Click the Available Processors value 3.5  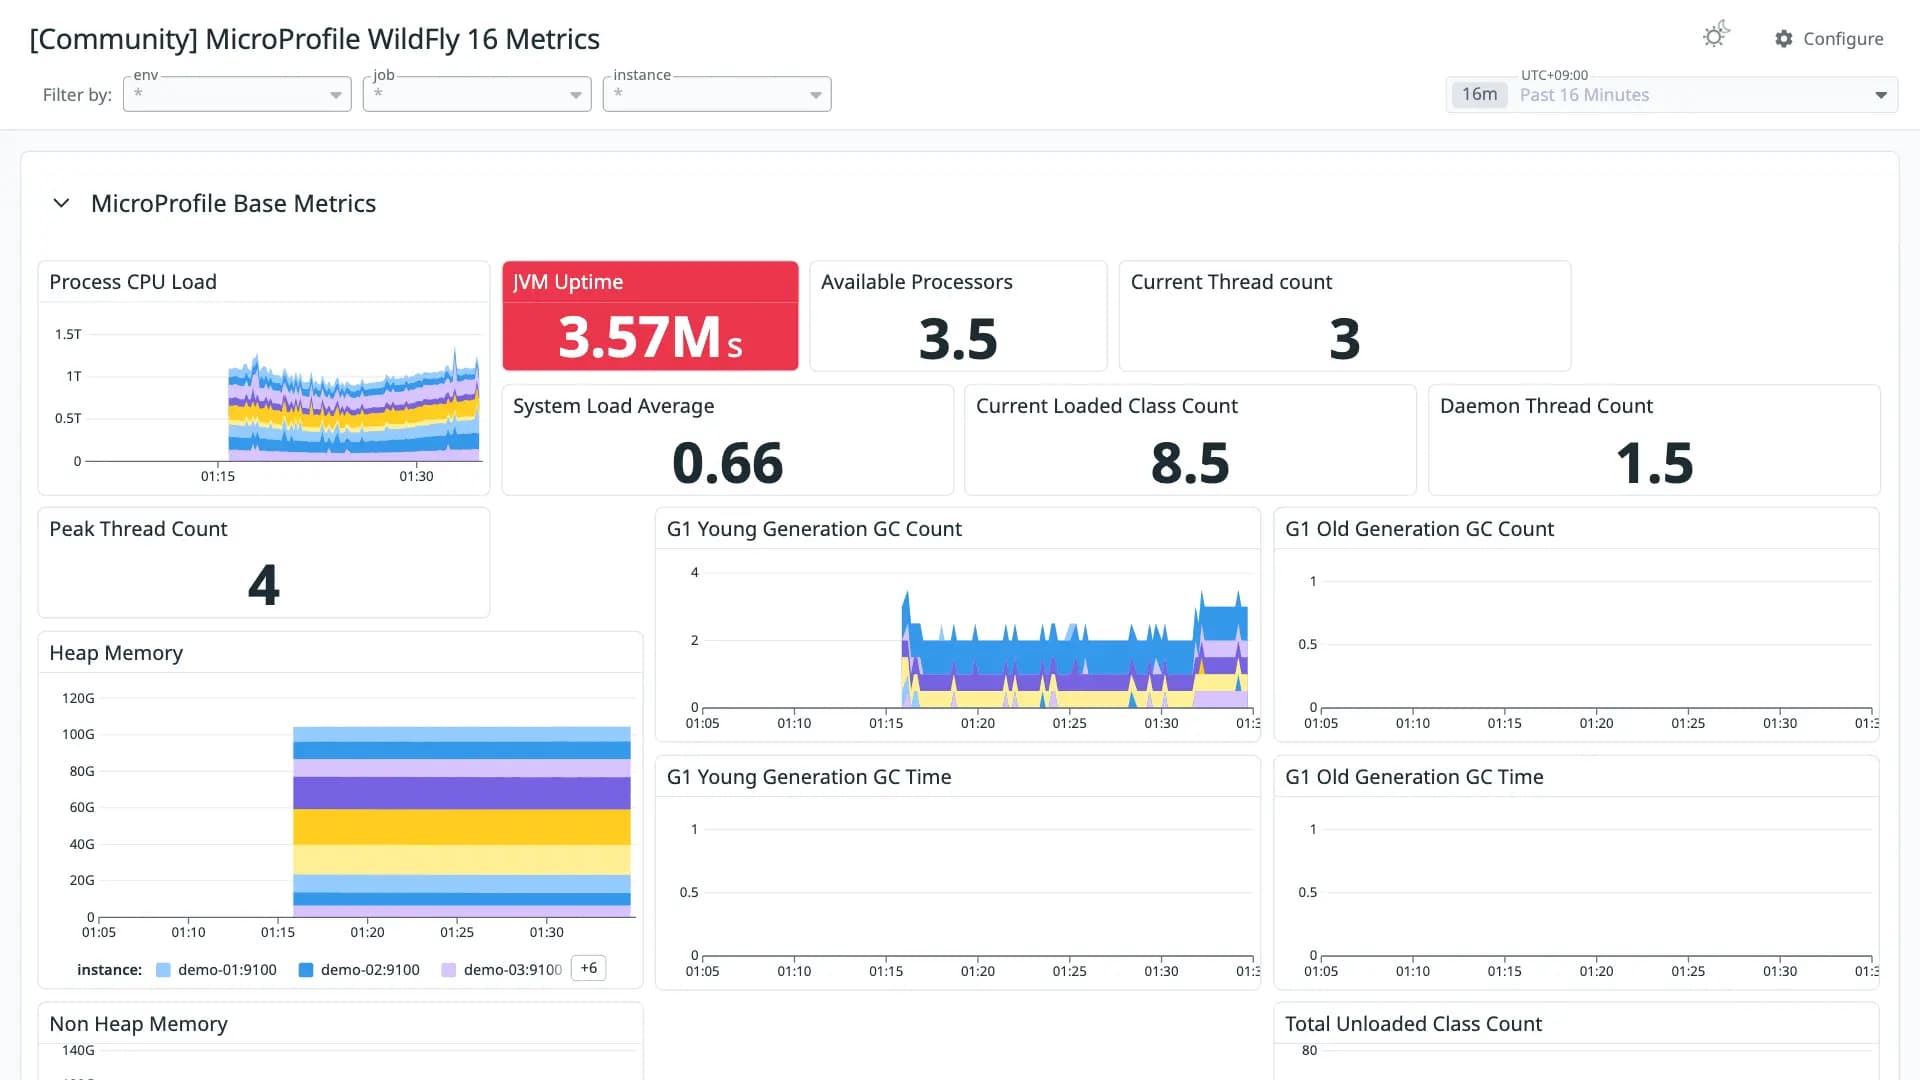click(958, 339)
